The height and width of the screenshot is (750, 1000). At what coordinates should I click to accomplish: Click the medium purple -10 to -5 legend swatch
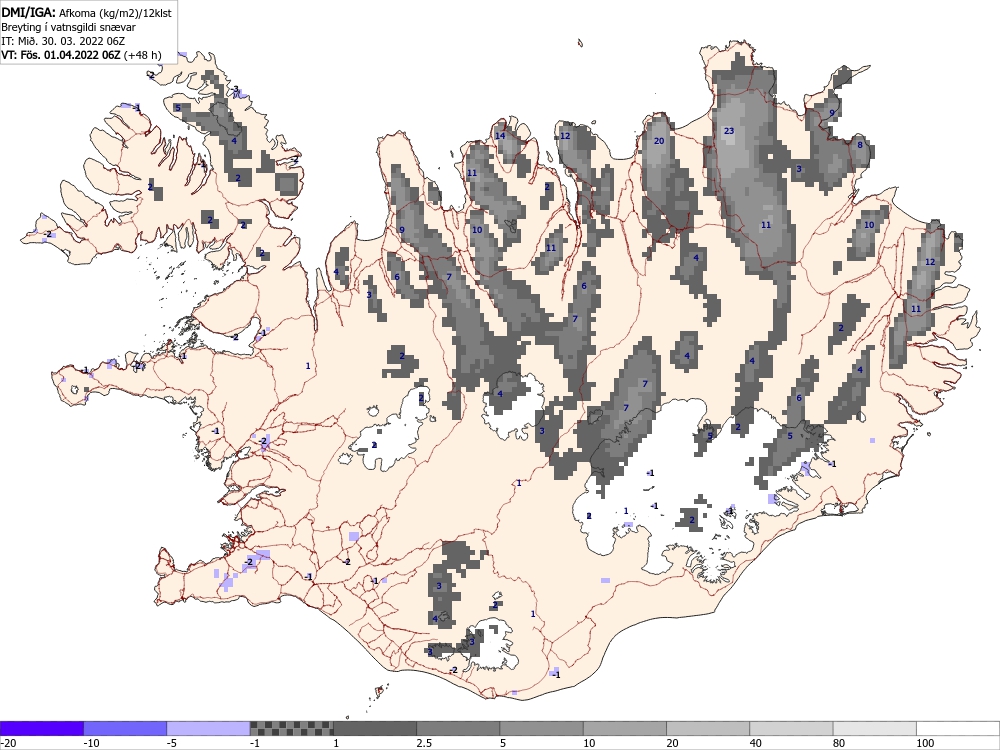(125, 728)
